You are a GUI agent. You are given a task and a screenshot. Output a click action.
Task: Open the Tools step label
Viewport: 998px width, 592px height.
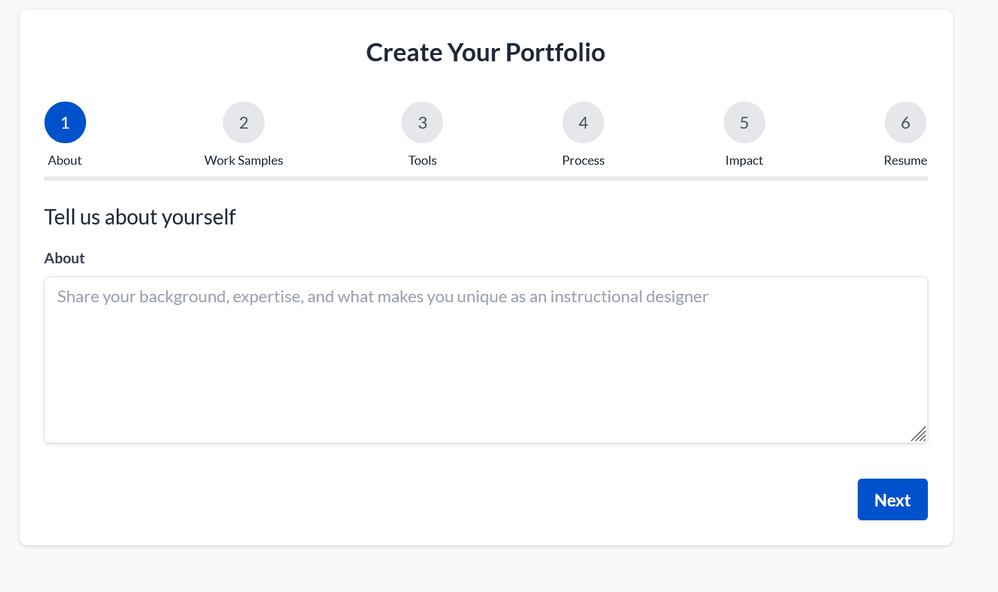422,160
